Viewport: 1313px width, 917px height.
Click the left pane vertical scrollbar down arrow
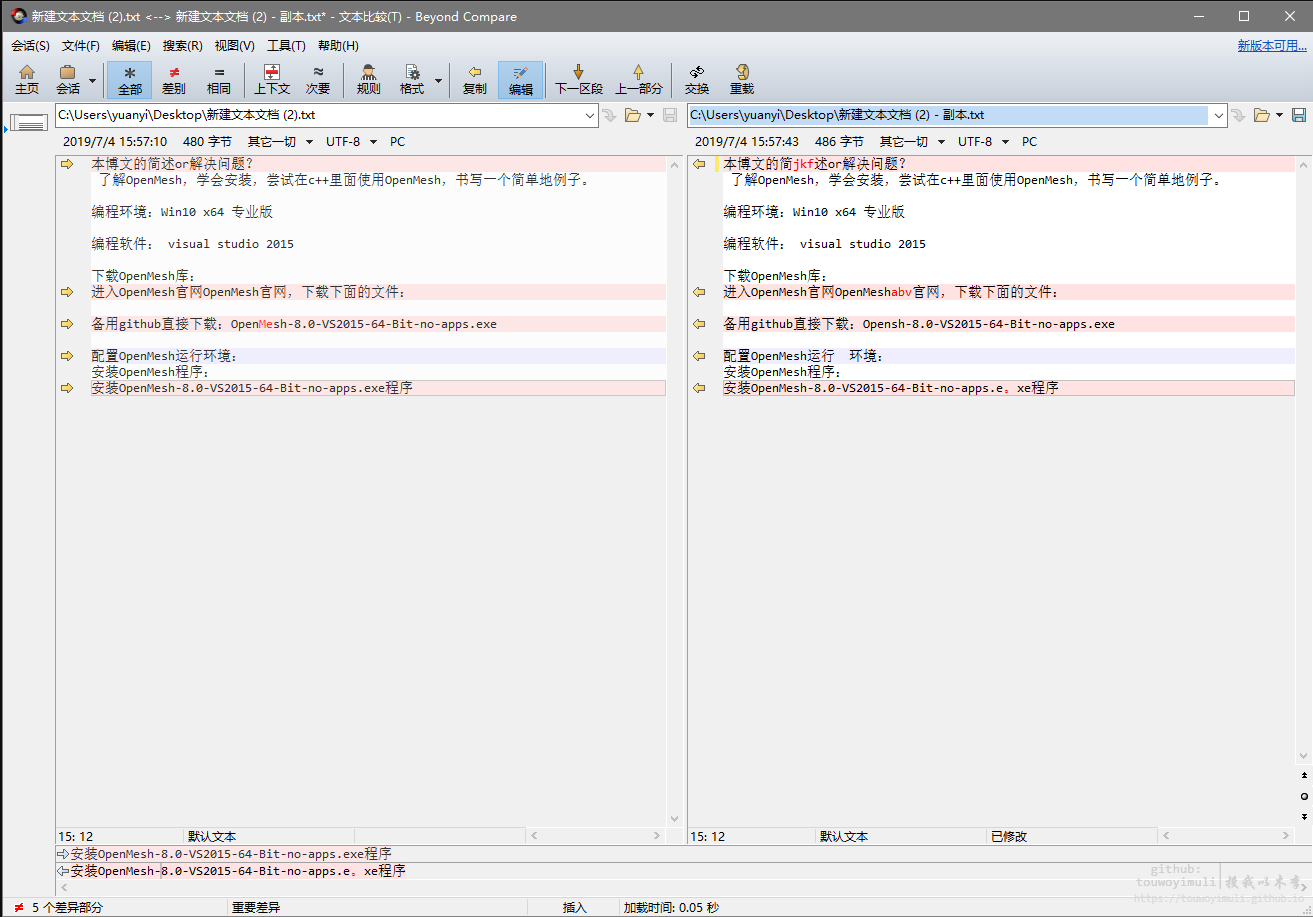coord(674,819)
